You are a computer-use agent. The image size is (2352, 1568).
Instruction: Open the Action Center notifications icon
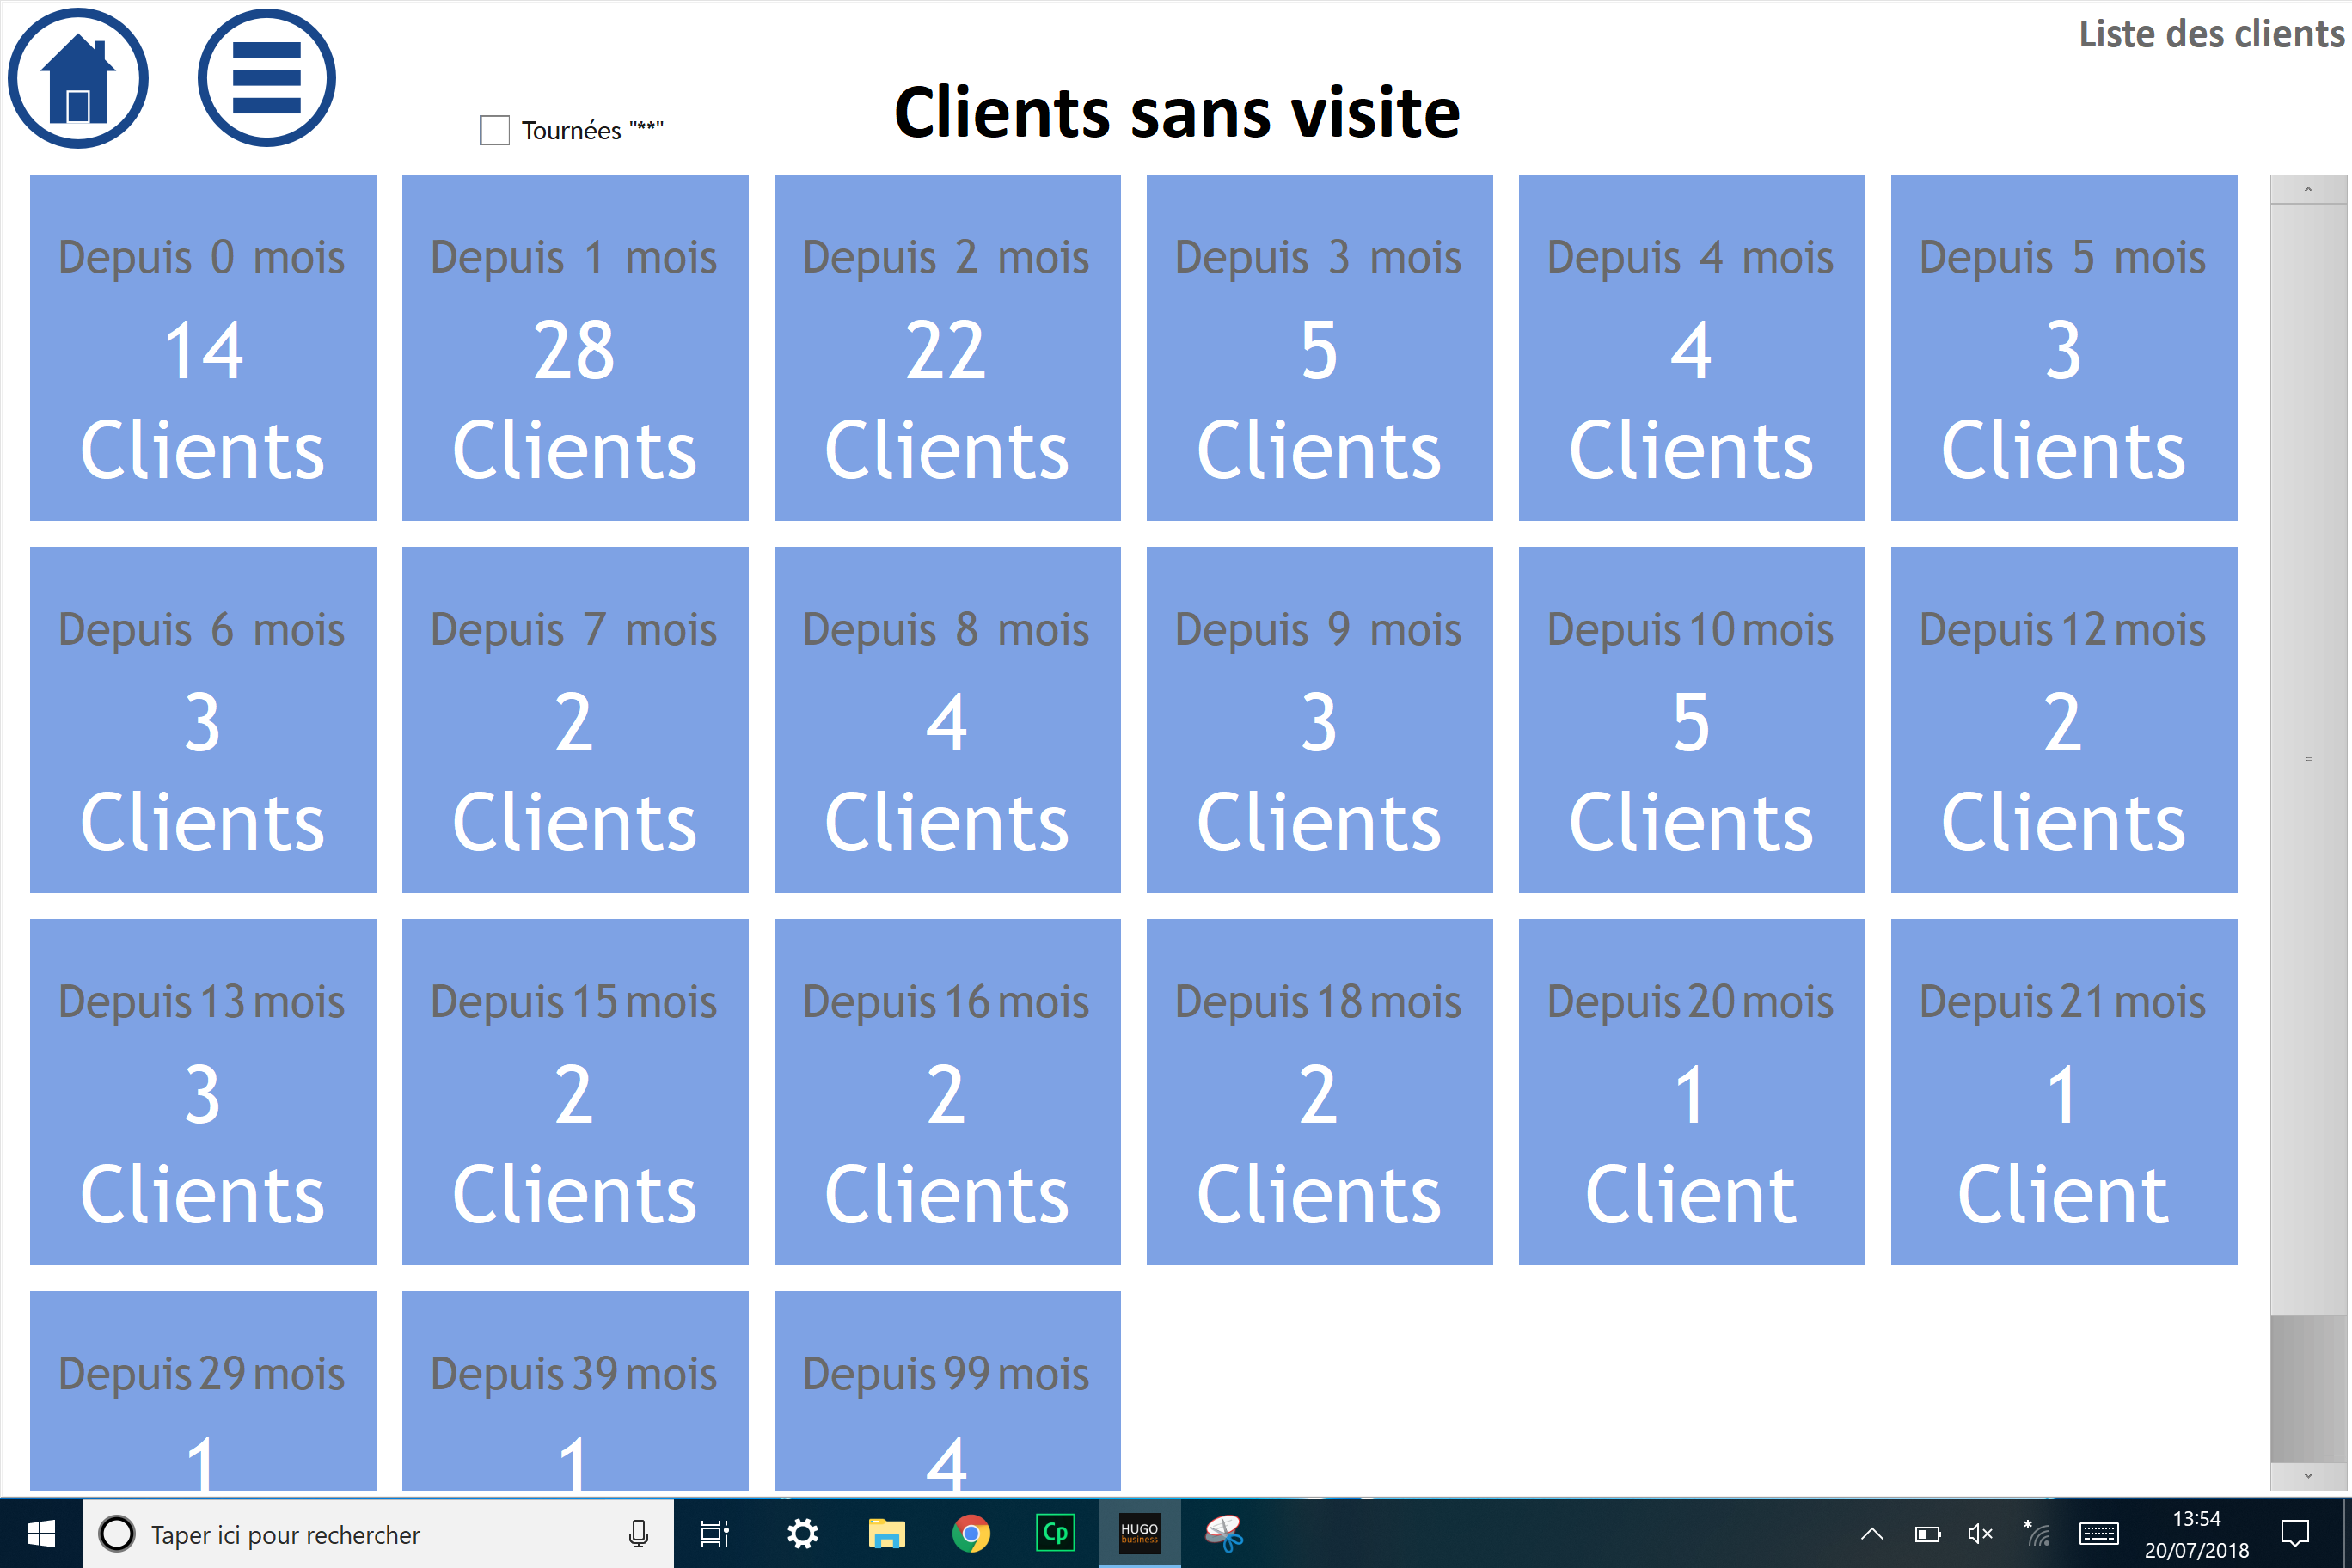[x=2295, y=1534]
